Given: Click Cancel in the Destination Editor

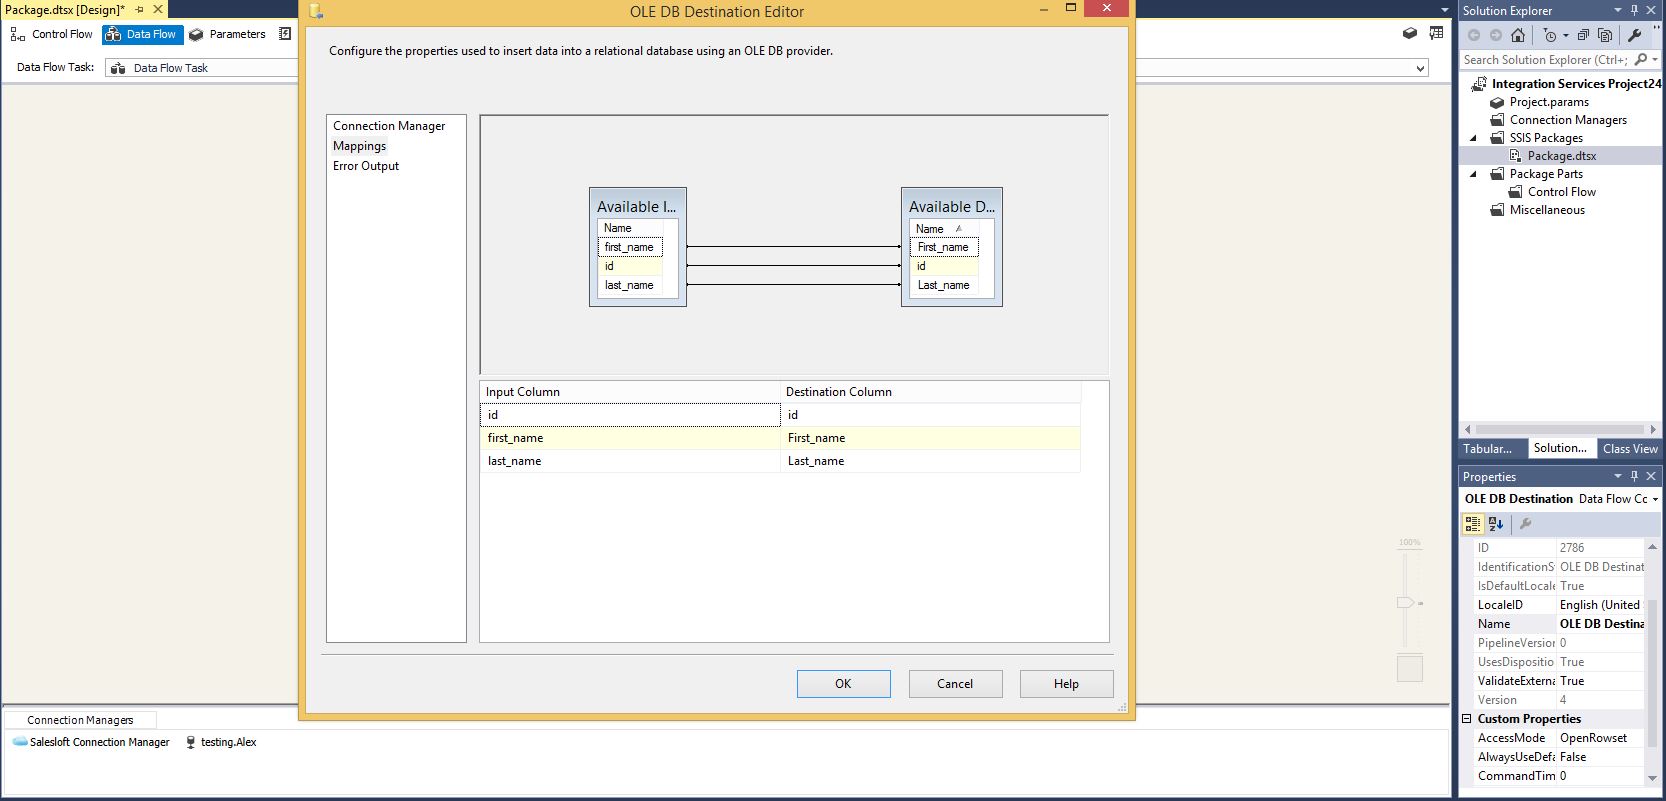Looking at the screenshot, I should 955,684.
